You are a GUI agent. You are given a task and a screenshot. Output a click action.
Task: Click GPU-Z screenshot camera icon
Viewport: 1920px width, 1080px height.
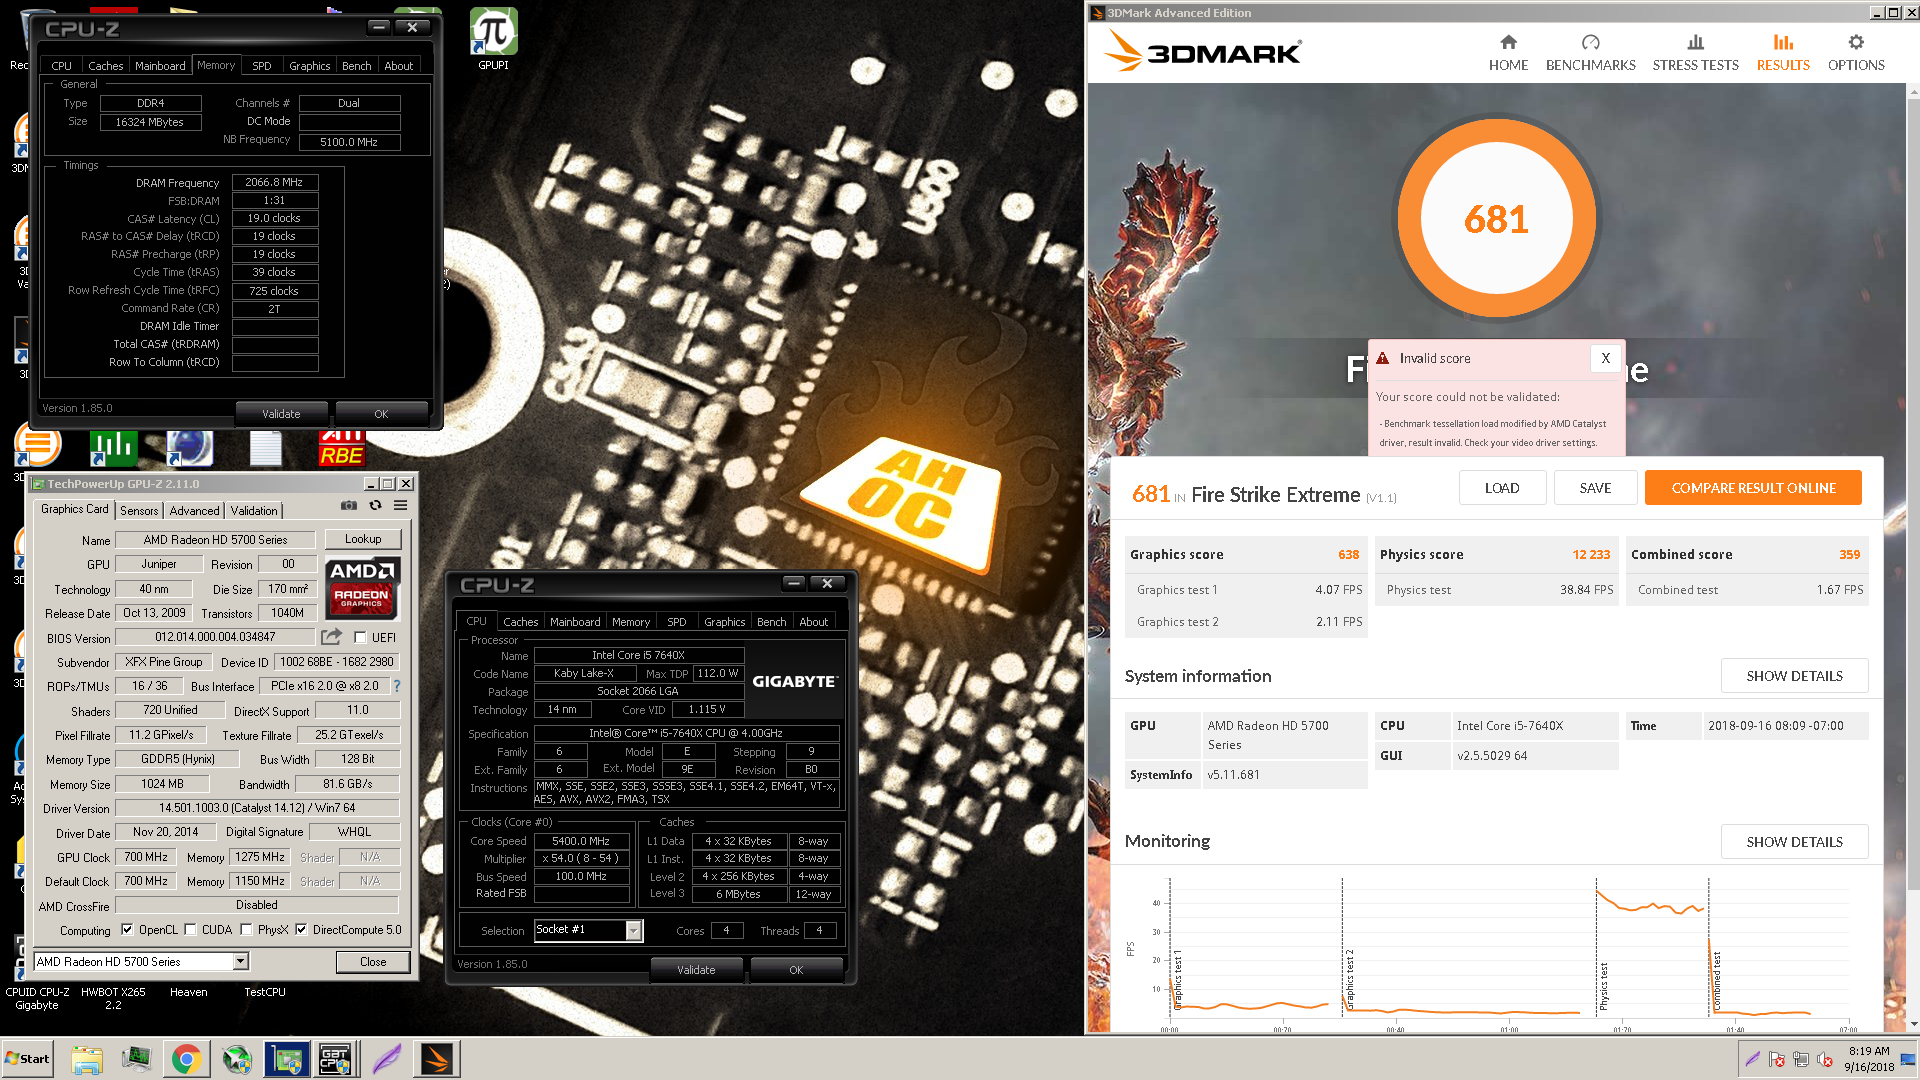(x=348, y=506)
